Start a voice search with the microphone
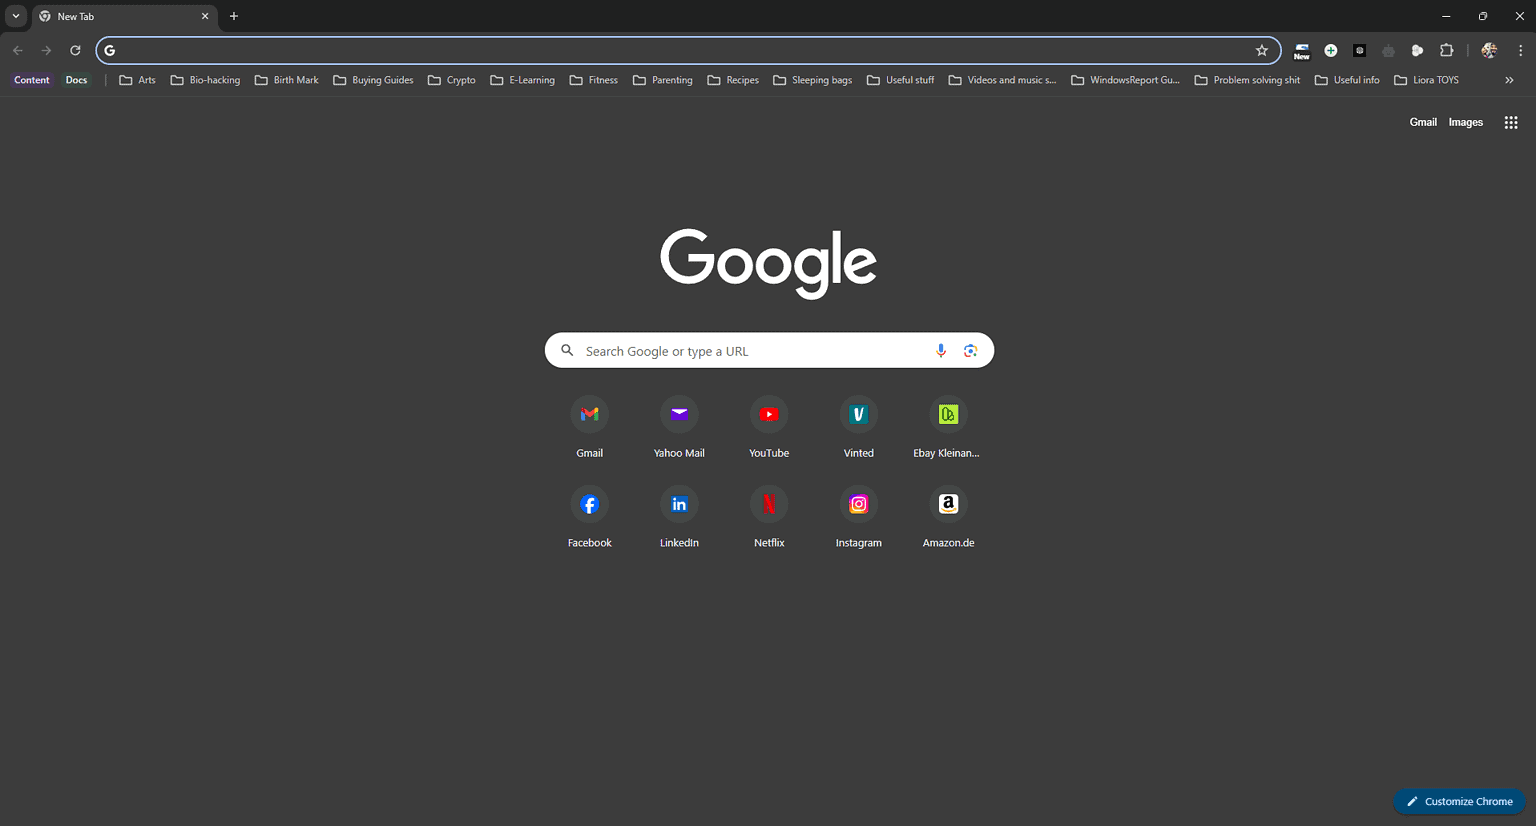Screen dimensions: 1536x826 [x=940, y=350]
